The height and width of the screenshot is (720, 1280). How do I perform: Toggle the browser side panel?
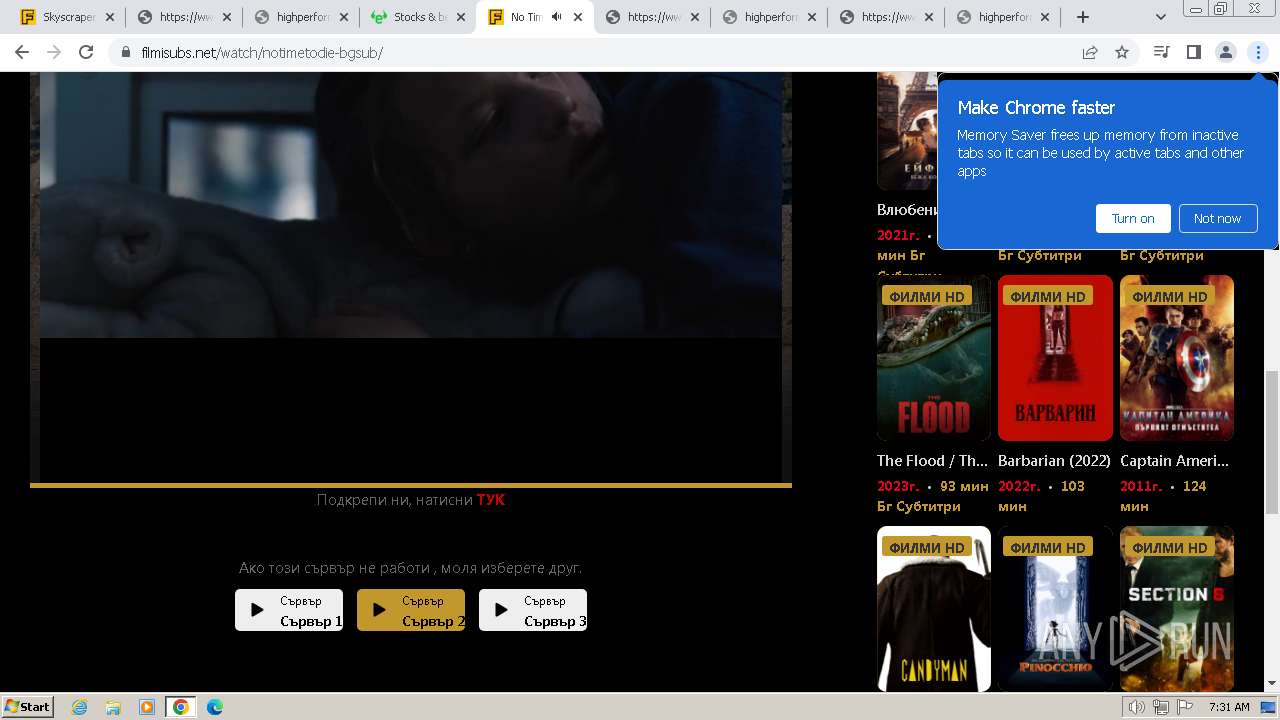coord(1193,52)
